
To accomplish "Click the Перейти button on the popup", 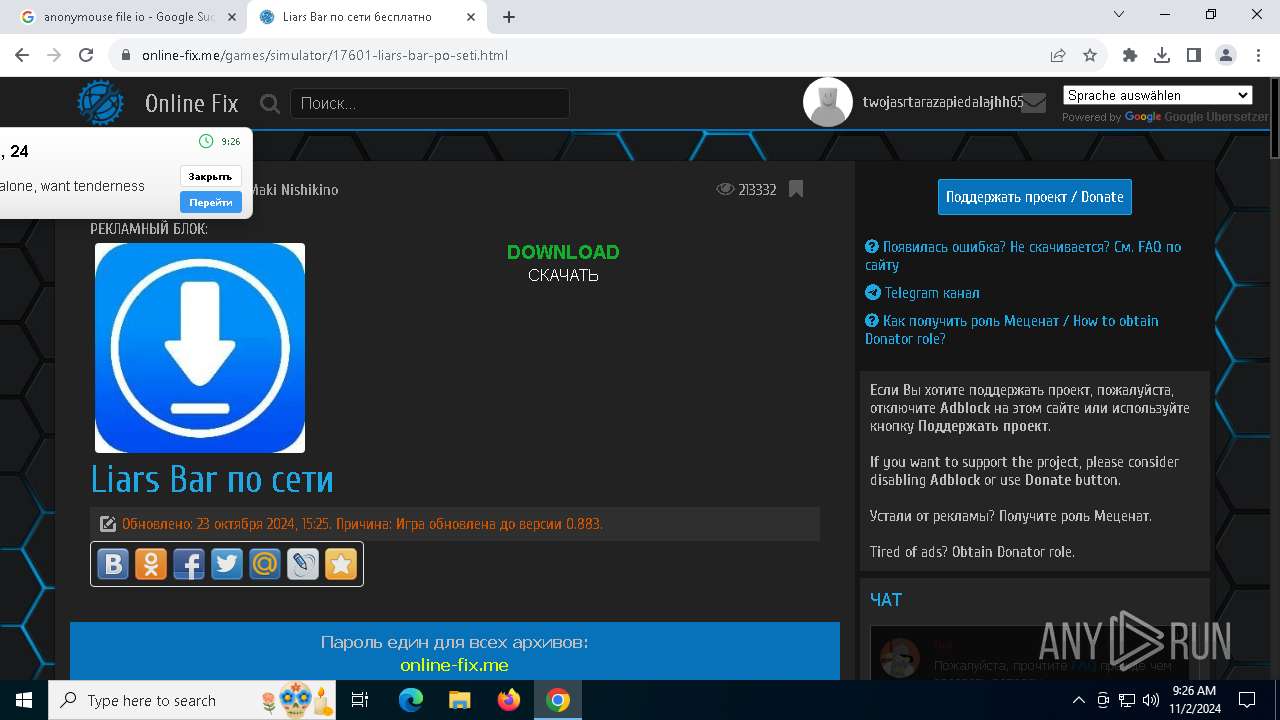I will click(210, 202).
